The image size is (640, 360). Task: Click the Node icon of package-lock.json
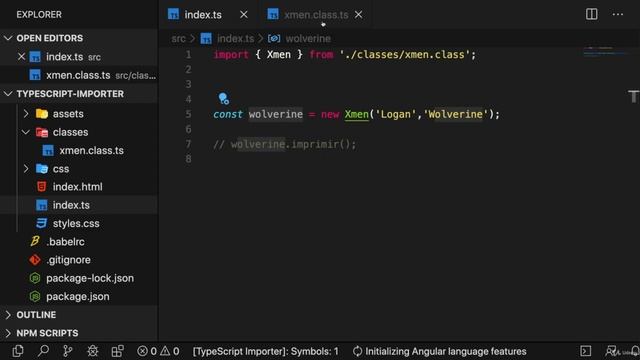[35, 278]
